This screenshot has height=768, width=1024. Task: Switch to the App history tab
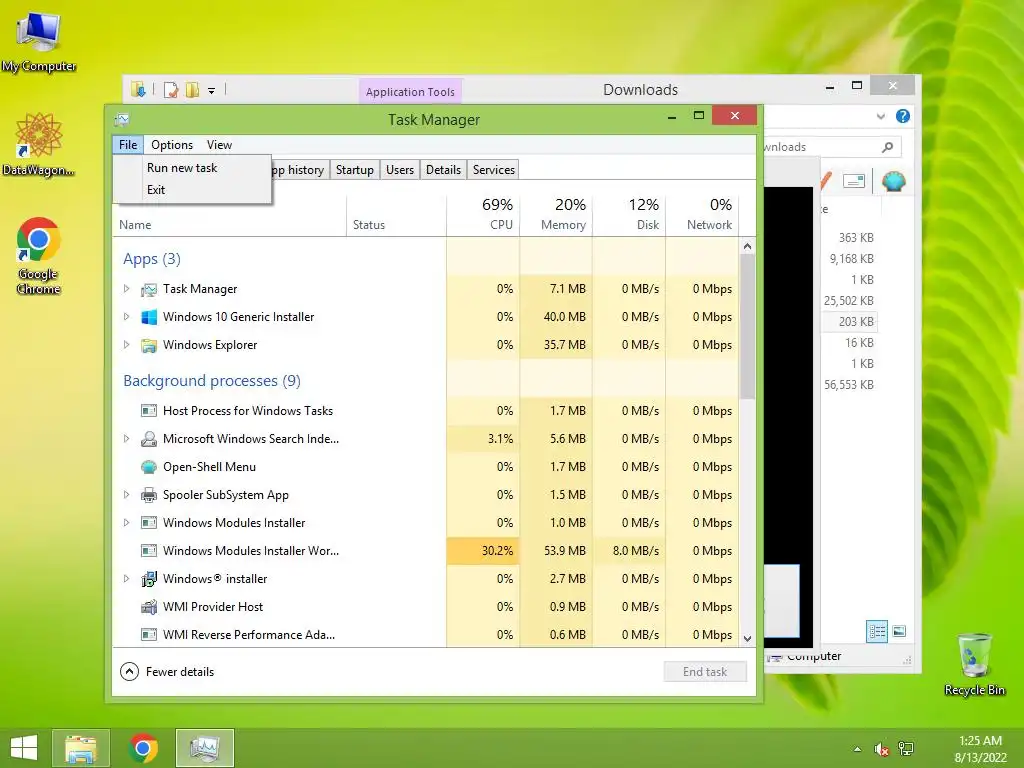[300, 170]
